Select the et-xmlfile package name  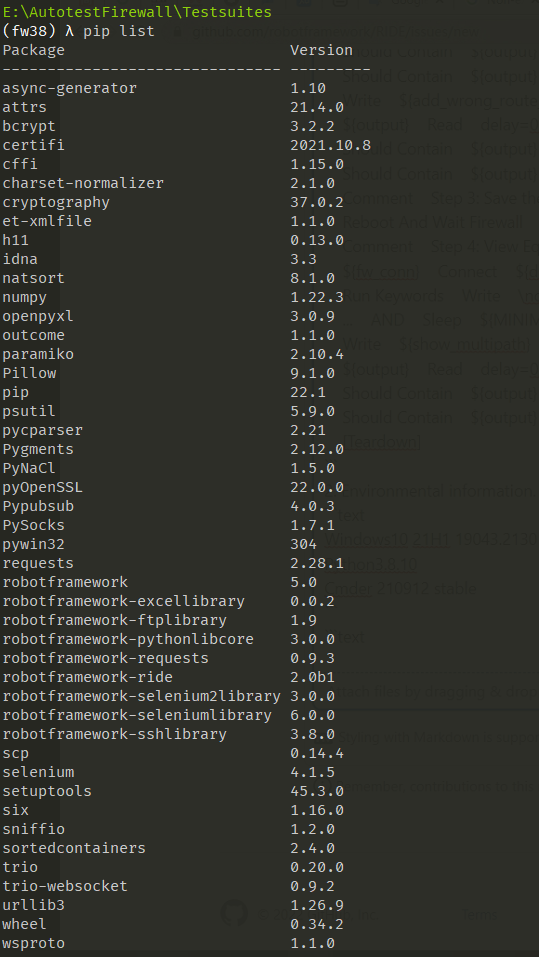click(47, 221)
